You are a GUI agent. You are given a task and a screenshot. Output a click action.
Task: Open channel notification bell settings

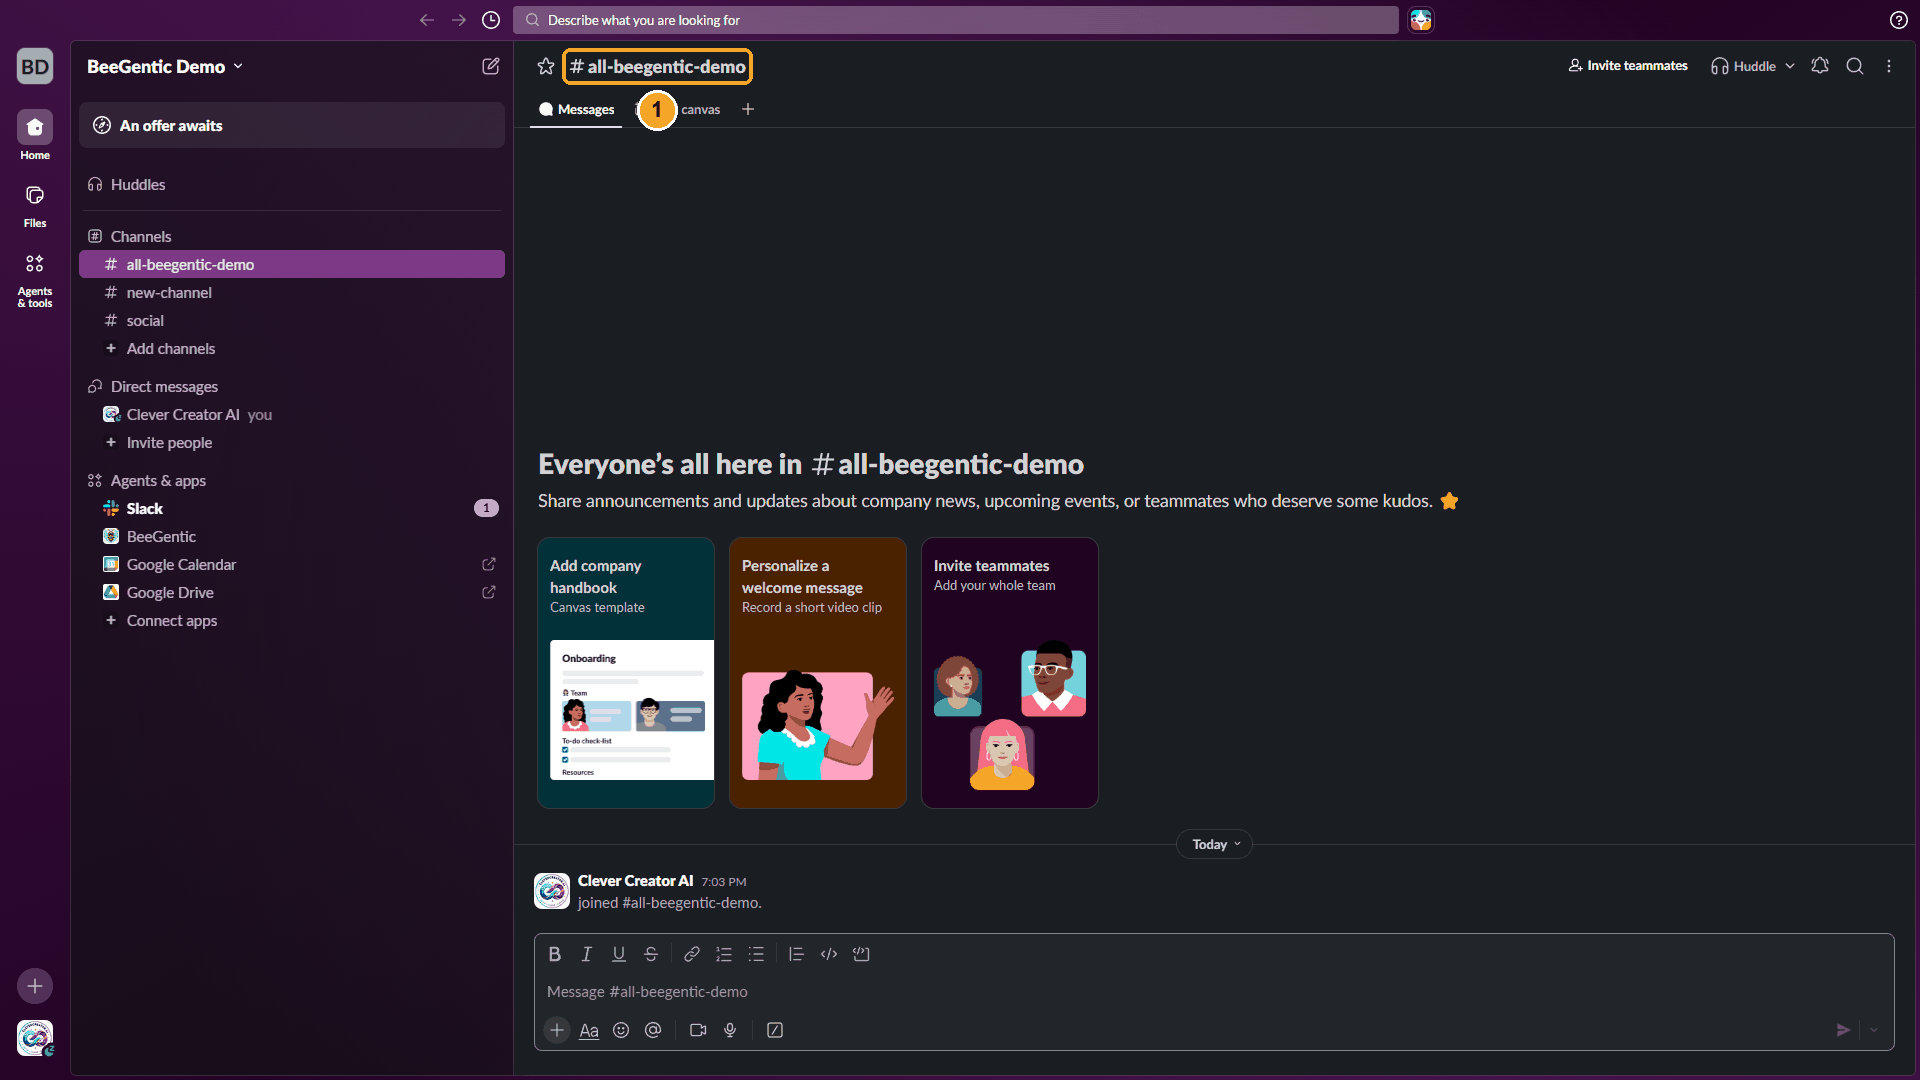coord(1820,66)
